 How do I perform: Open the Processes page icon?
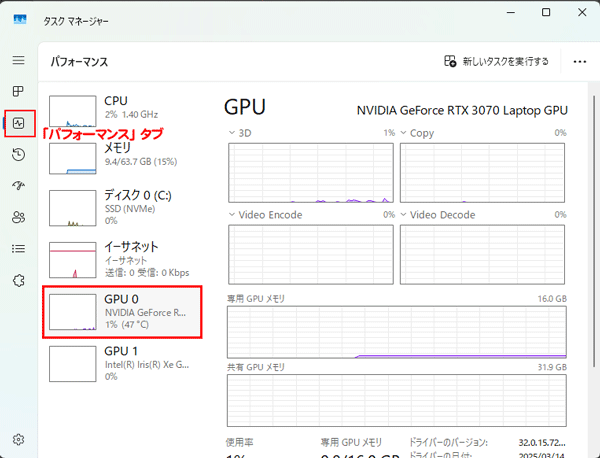[18, 92]
